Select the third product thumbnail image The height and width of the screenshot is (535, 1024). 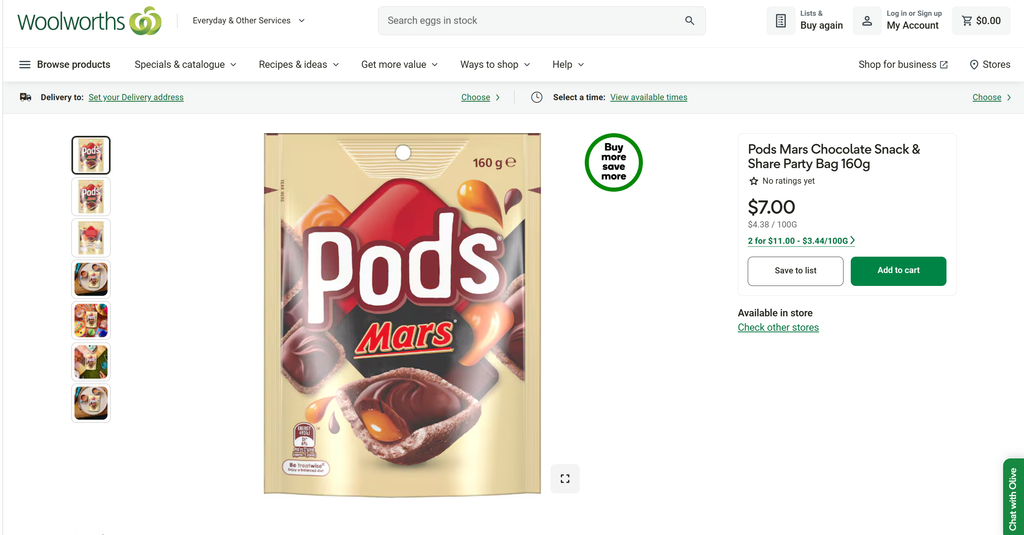91,238
